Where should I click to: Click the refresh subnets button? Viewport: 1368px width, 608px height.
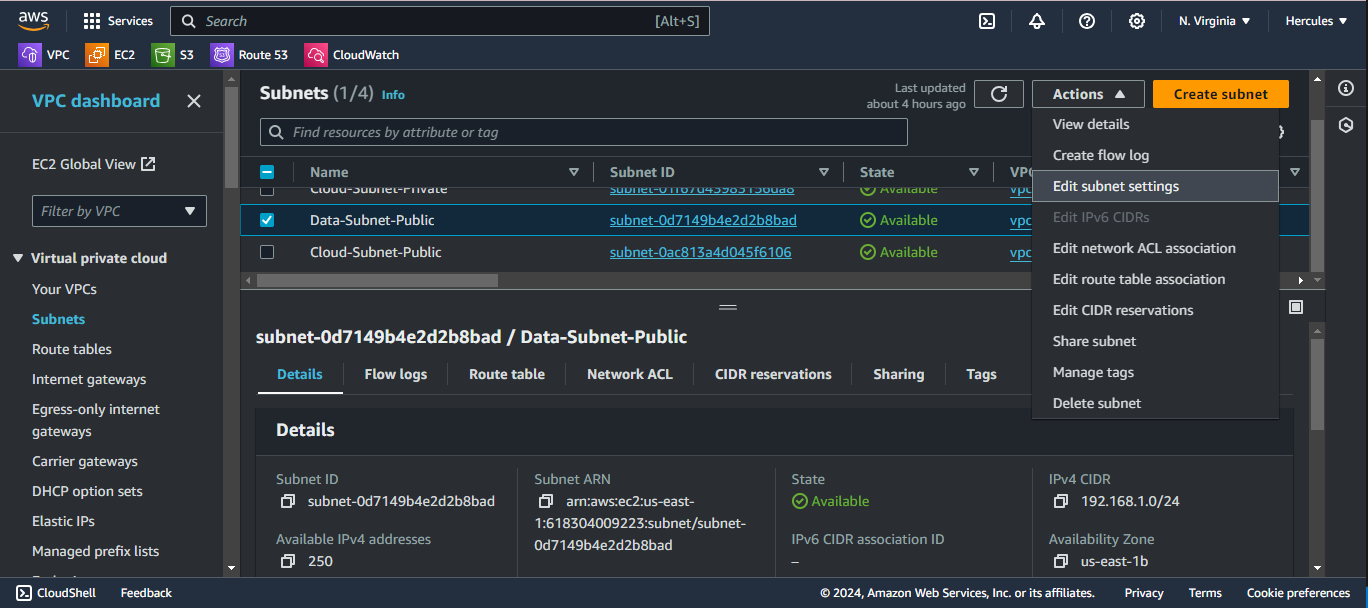[998, 94]
